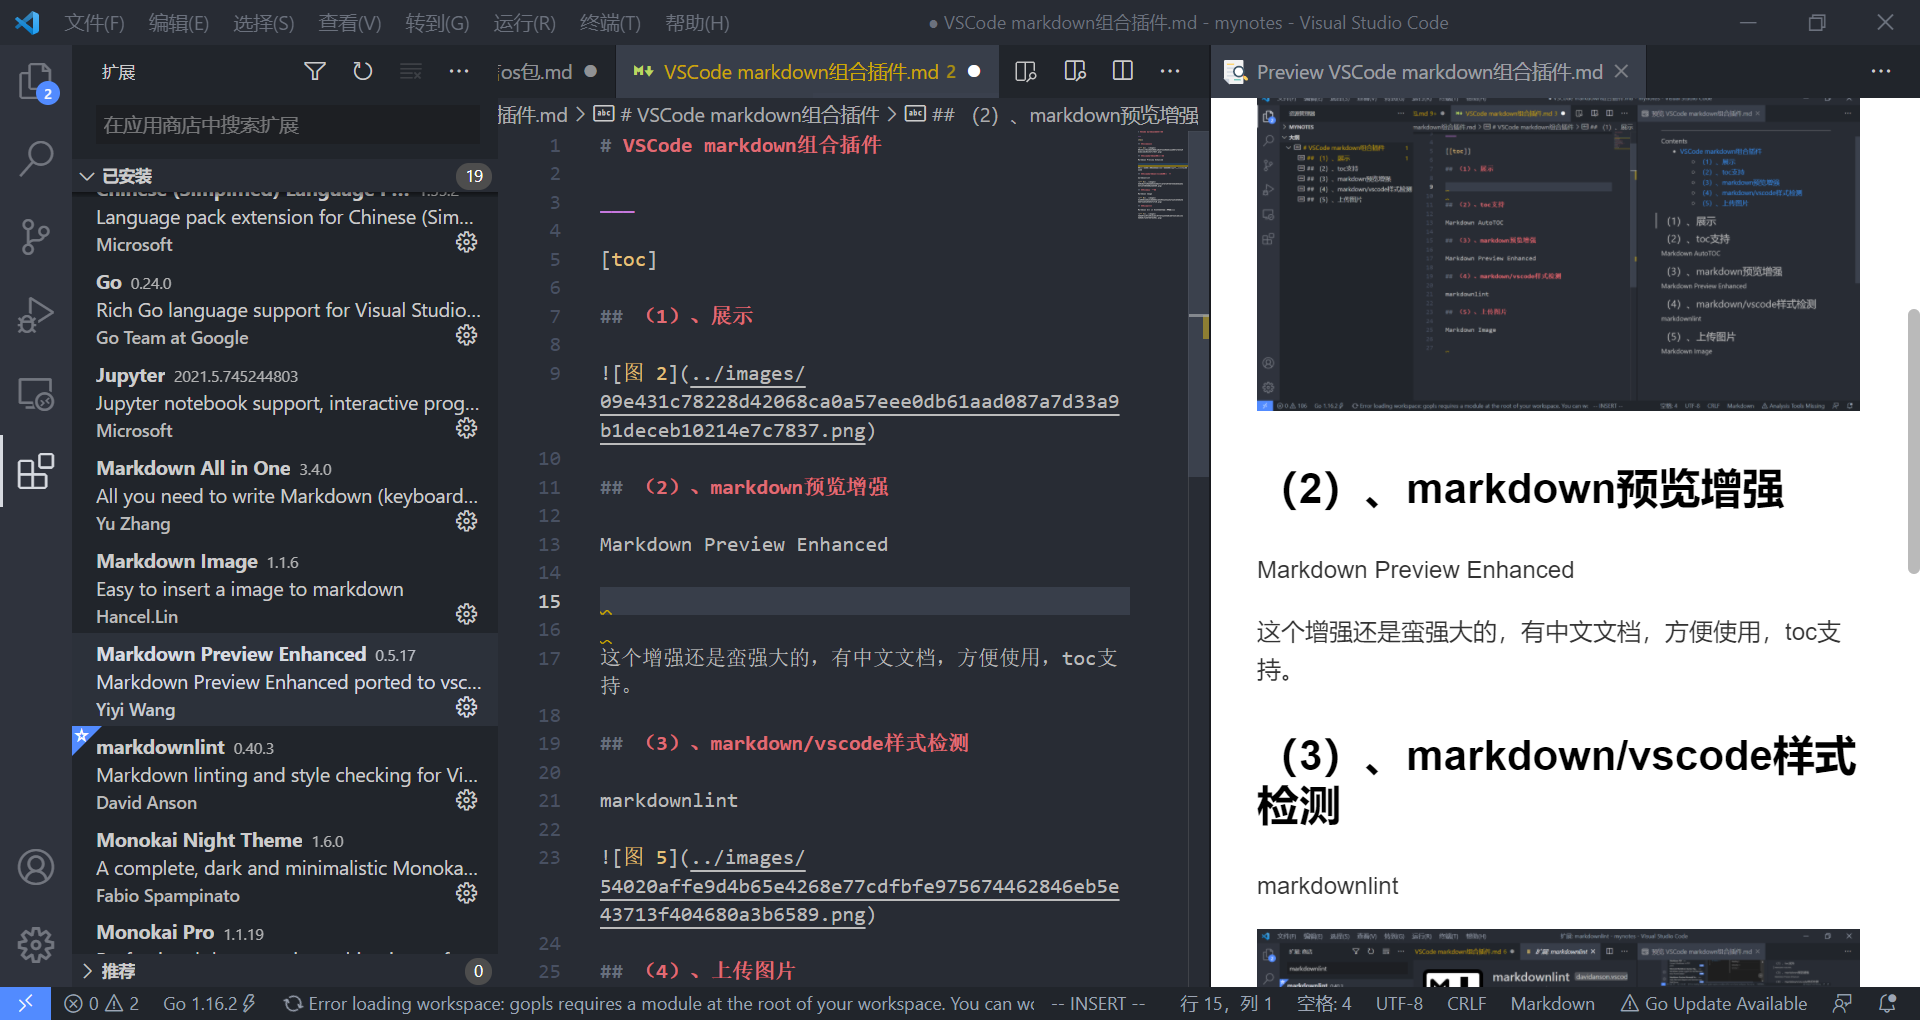Viewport: 1920px width, 1020px height.
Task: Open the 文件(F) menu
Action: click(93, 22)
